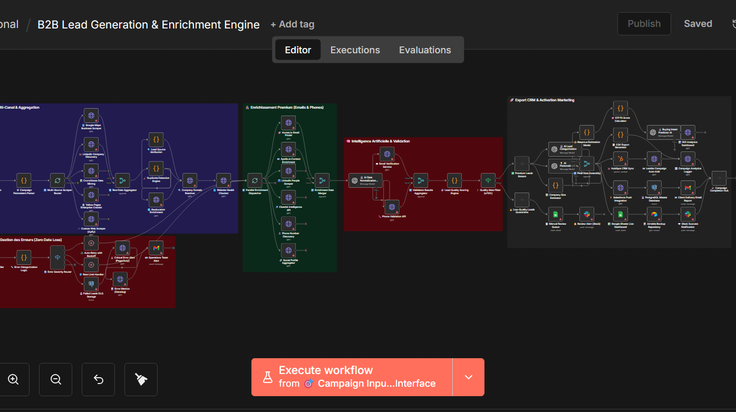Screen dimensions: 736x412
Task: Add a tag to the workflow
Action: point(292,24)
